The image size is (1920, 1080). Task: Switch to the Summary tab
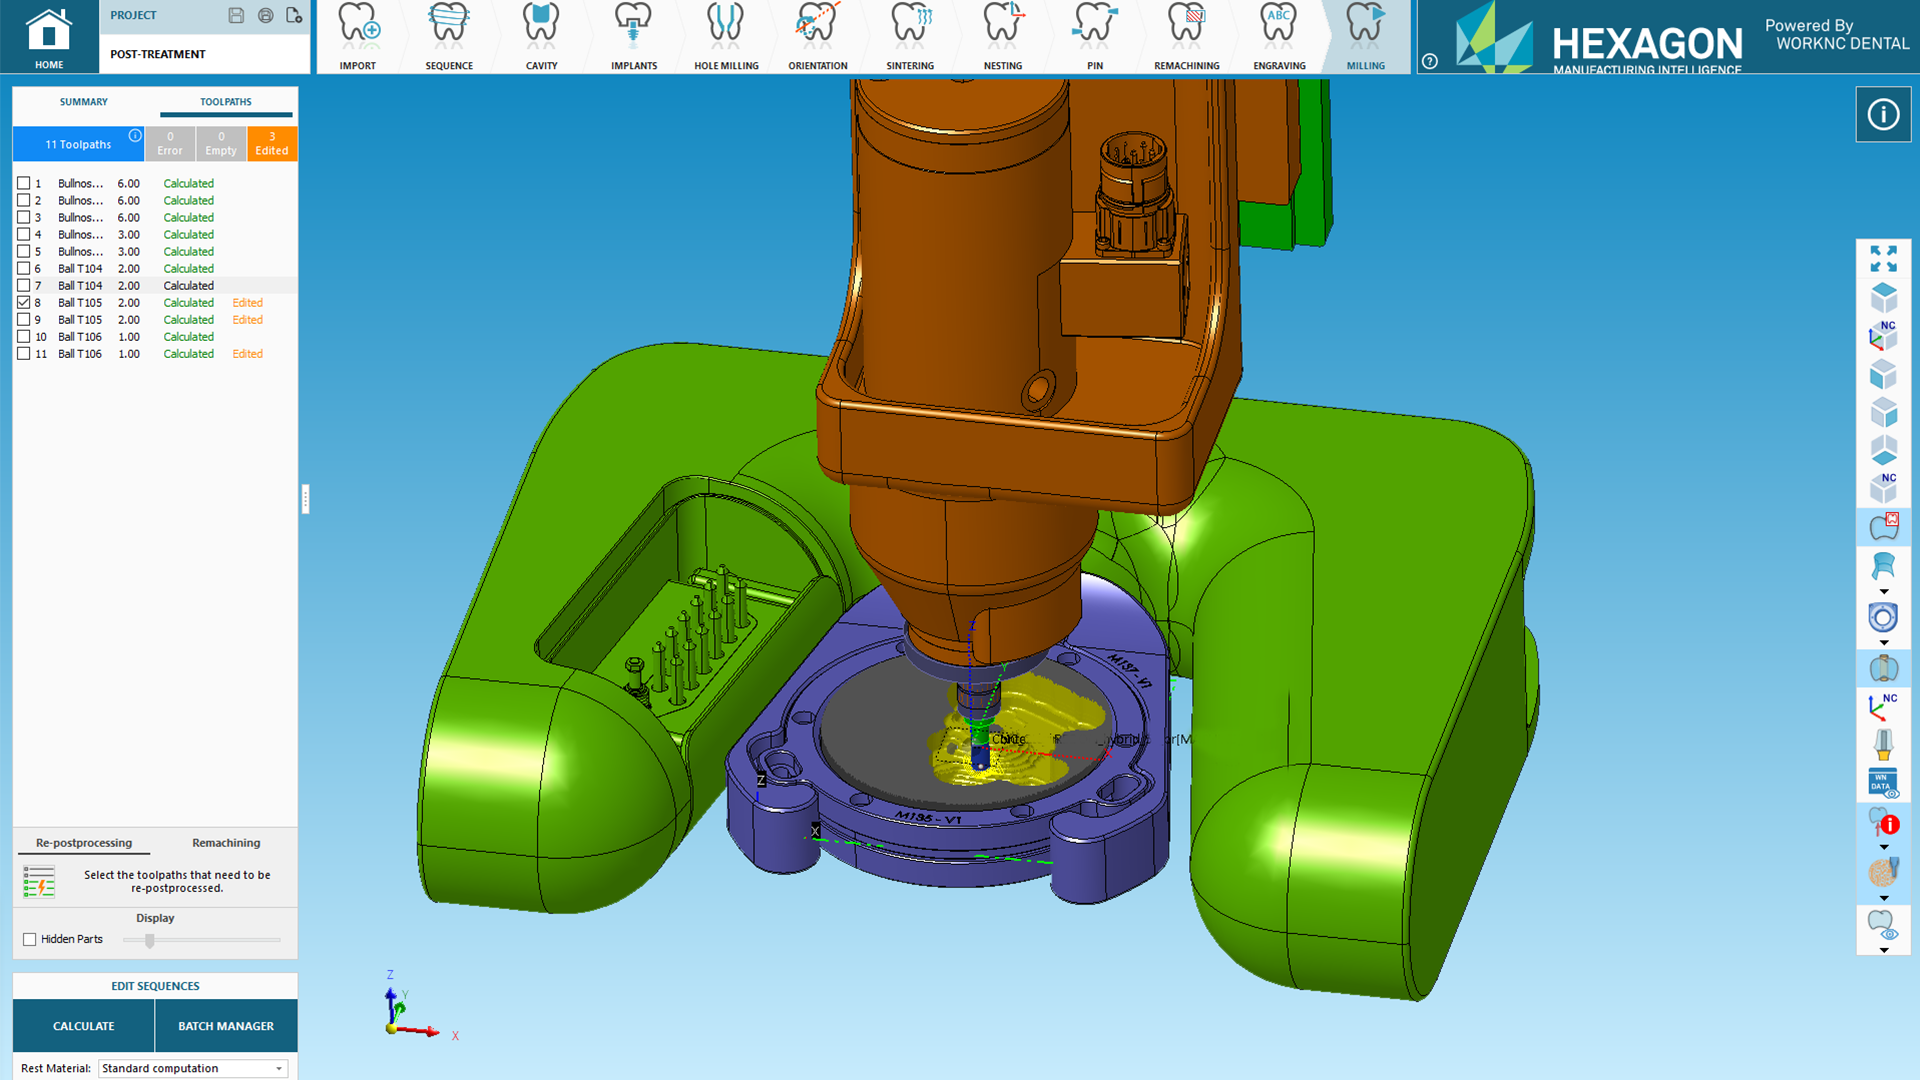84,101
